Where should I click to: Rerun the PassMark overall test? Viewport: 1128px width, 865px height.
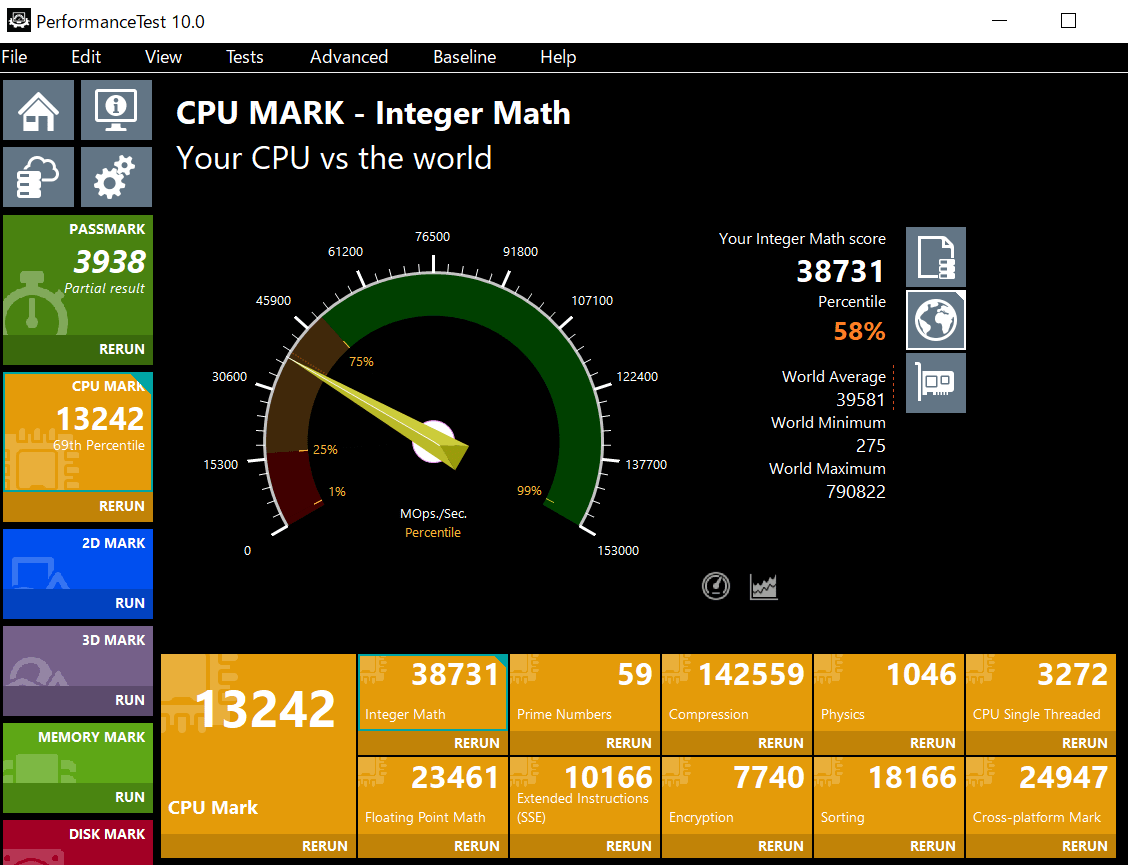(x=78, y=349)
